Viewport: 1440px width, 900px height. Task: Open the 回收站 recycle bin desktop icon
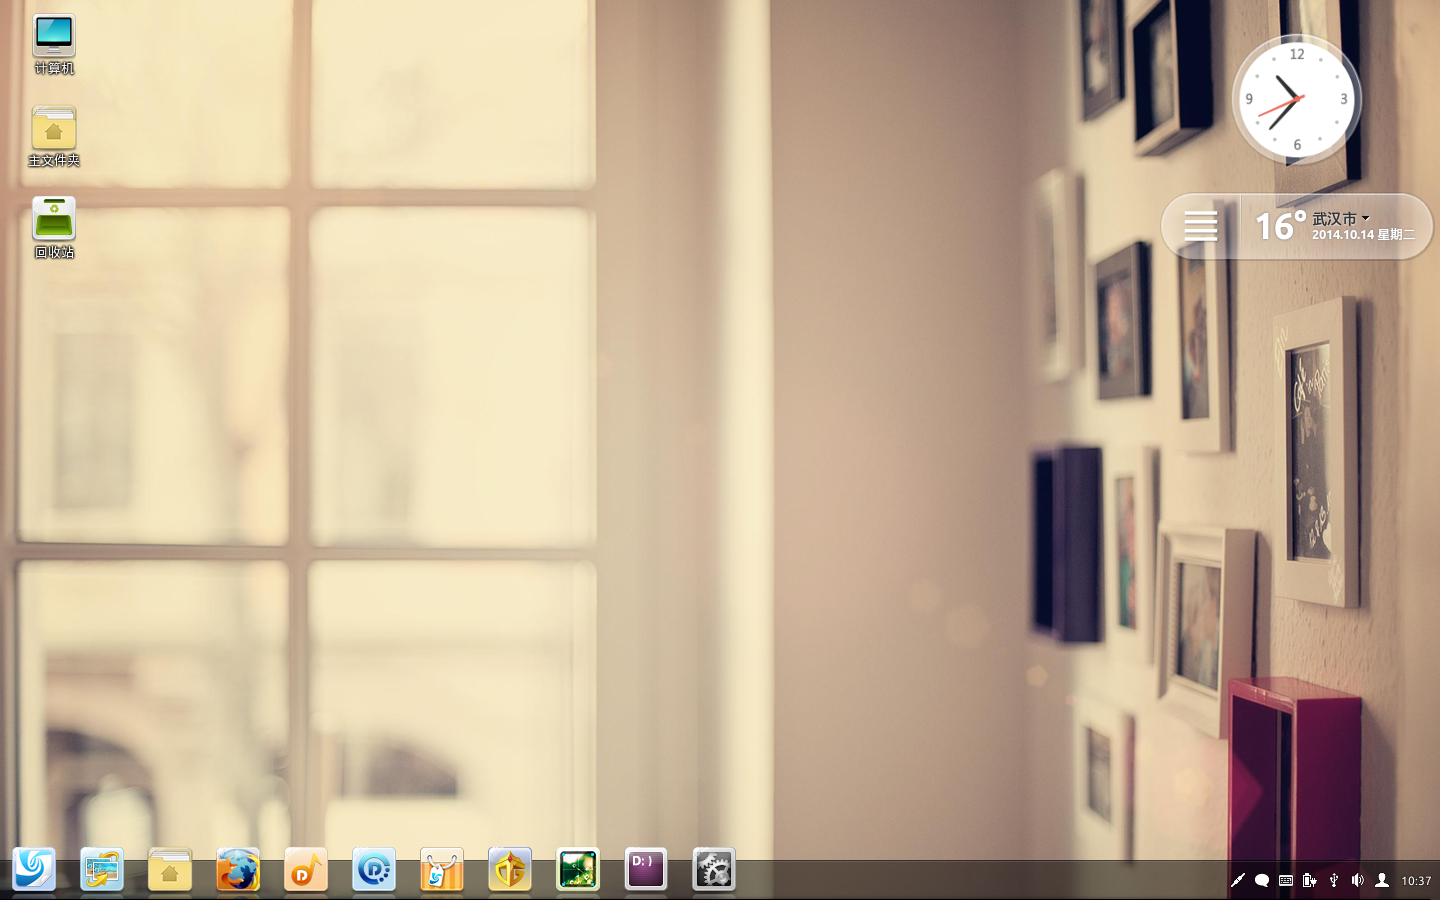point(54,228)
